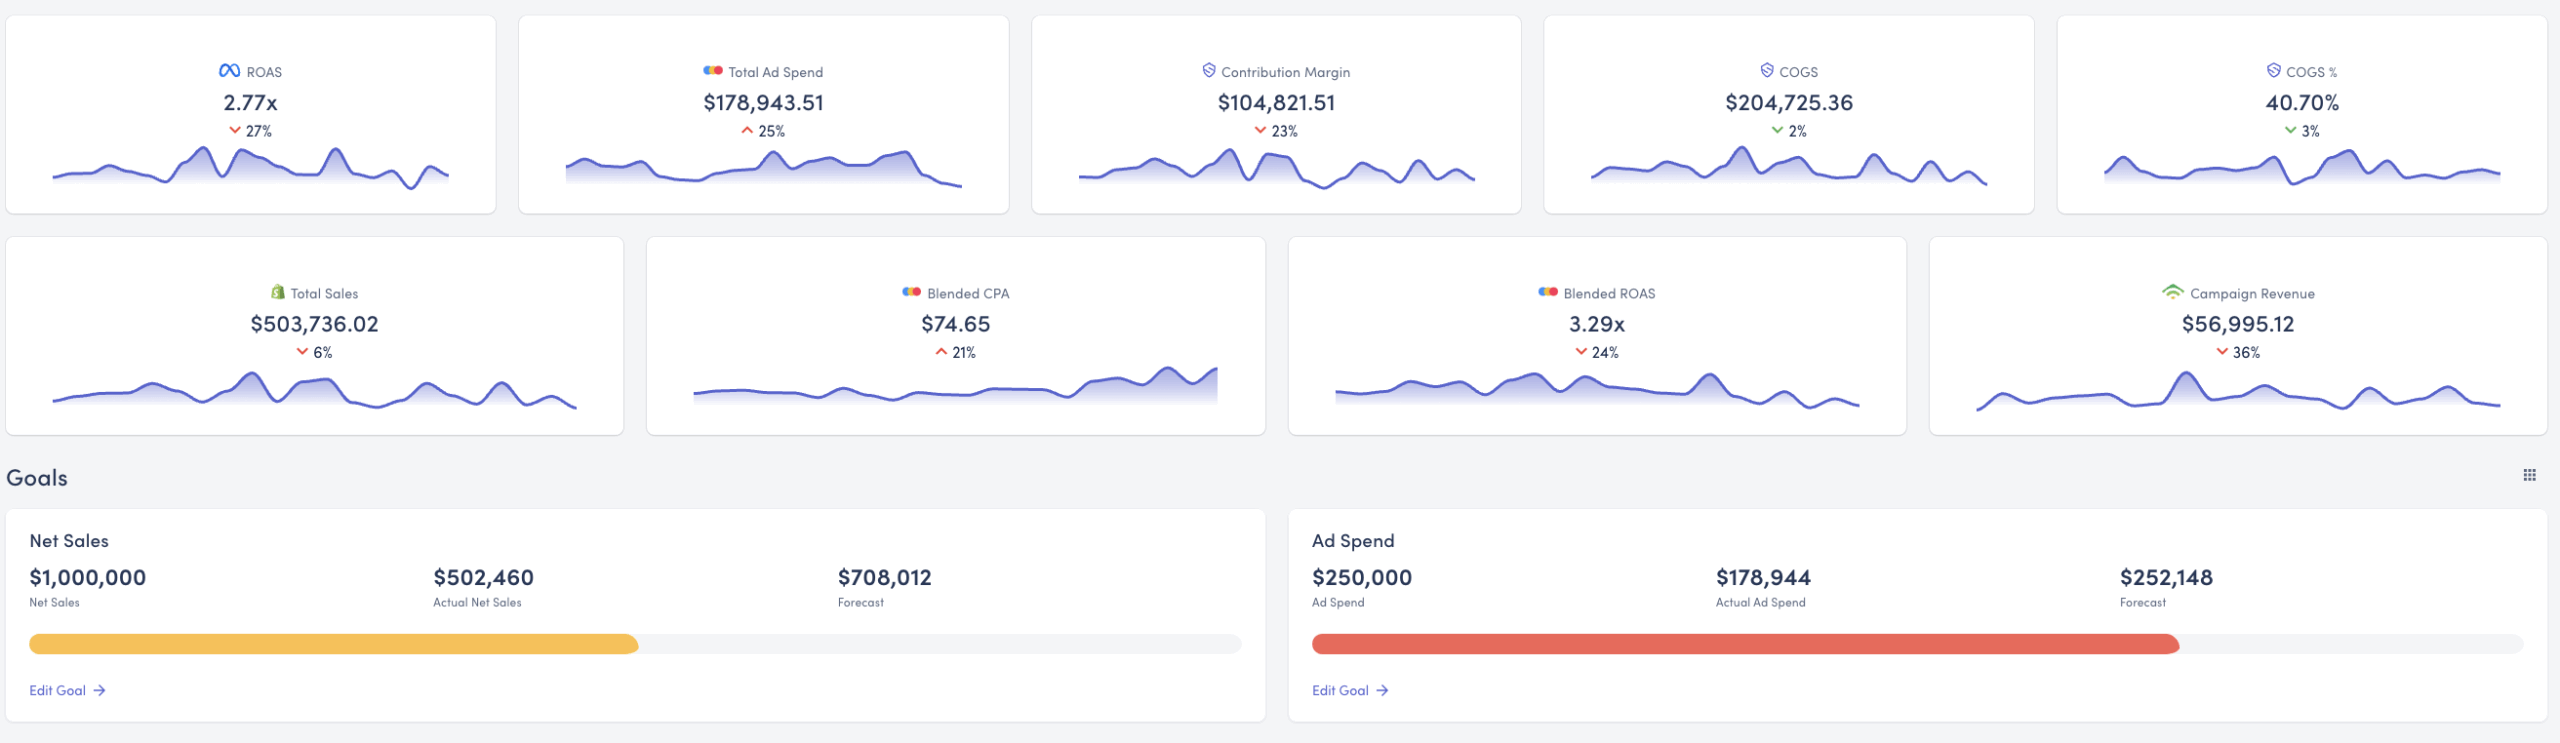Click the Net Sales forecast $708,012 figure
Viewport: 2560px width, 743px height.
pos(884,577)
